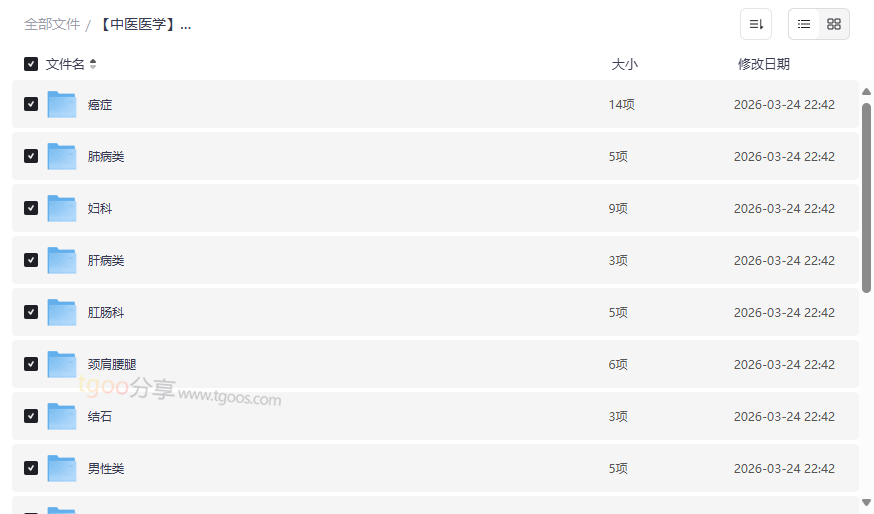874x514 pixels.
Task: Click the 结石 folder icon
Action: 62,416
